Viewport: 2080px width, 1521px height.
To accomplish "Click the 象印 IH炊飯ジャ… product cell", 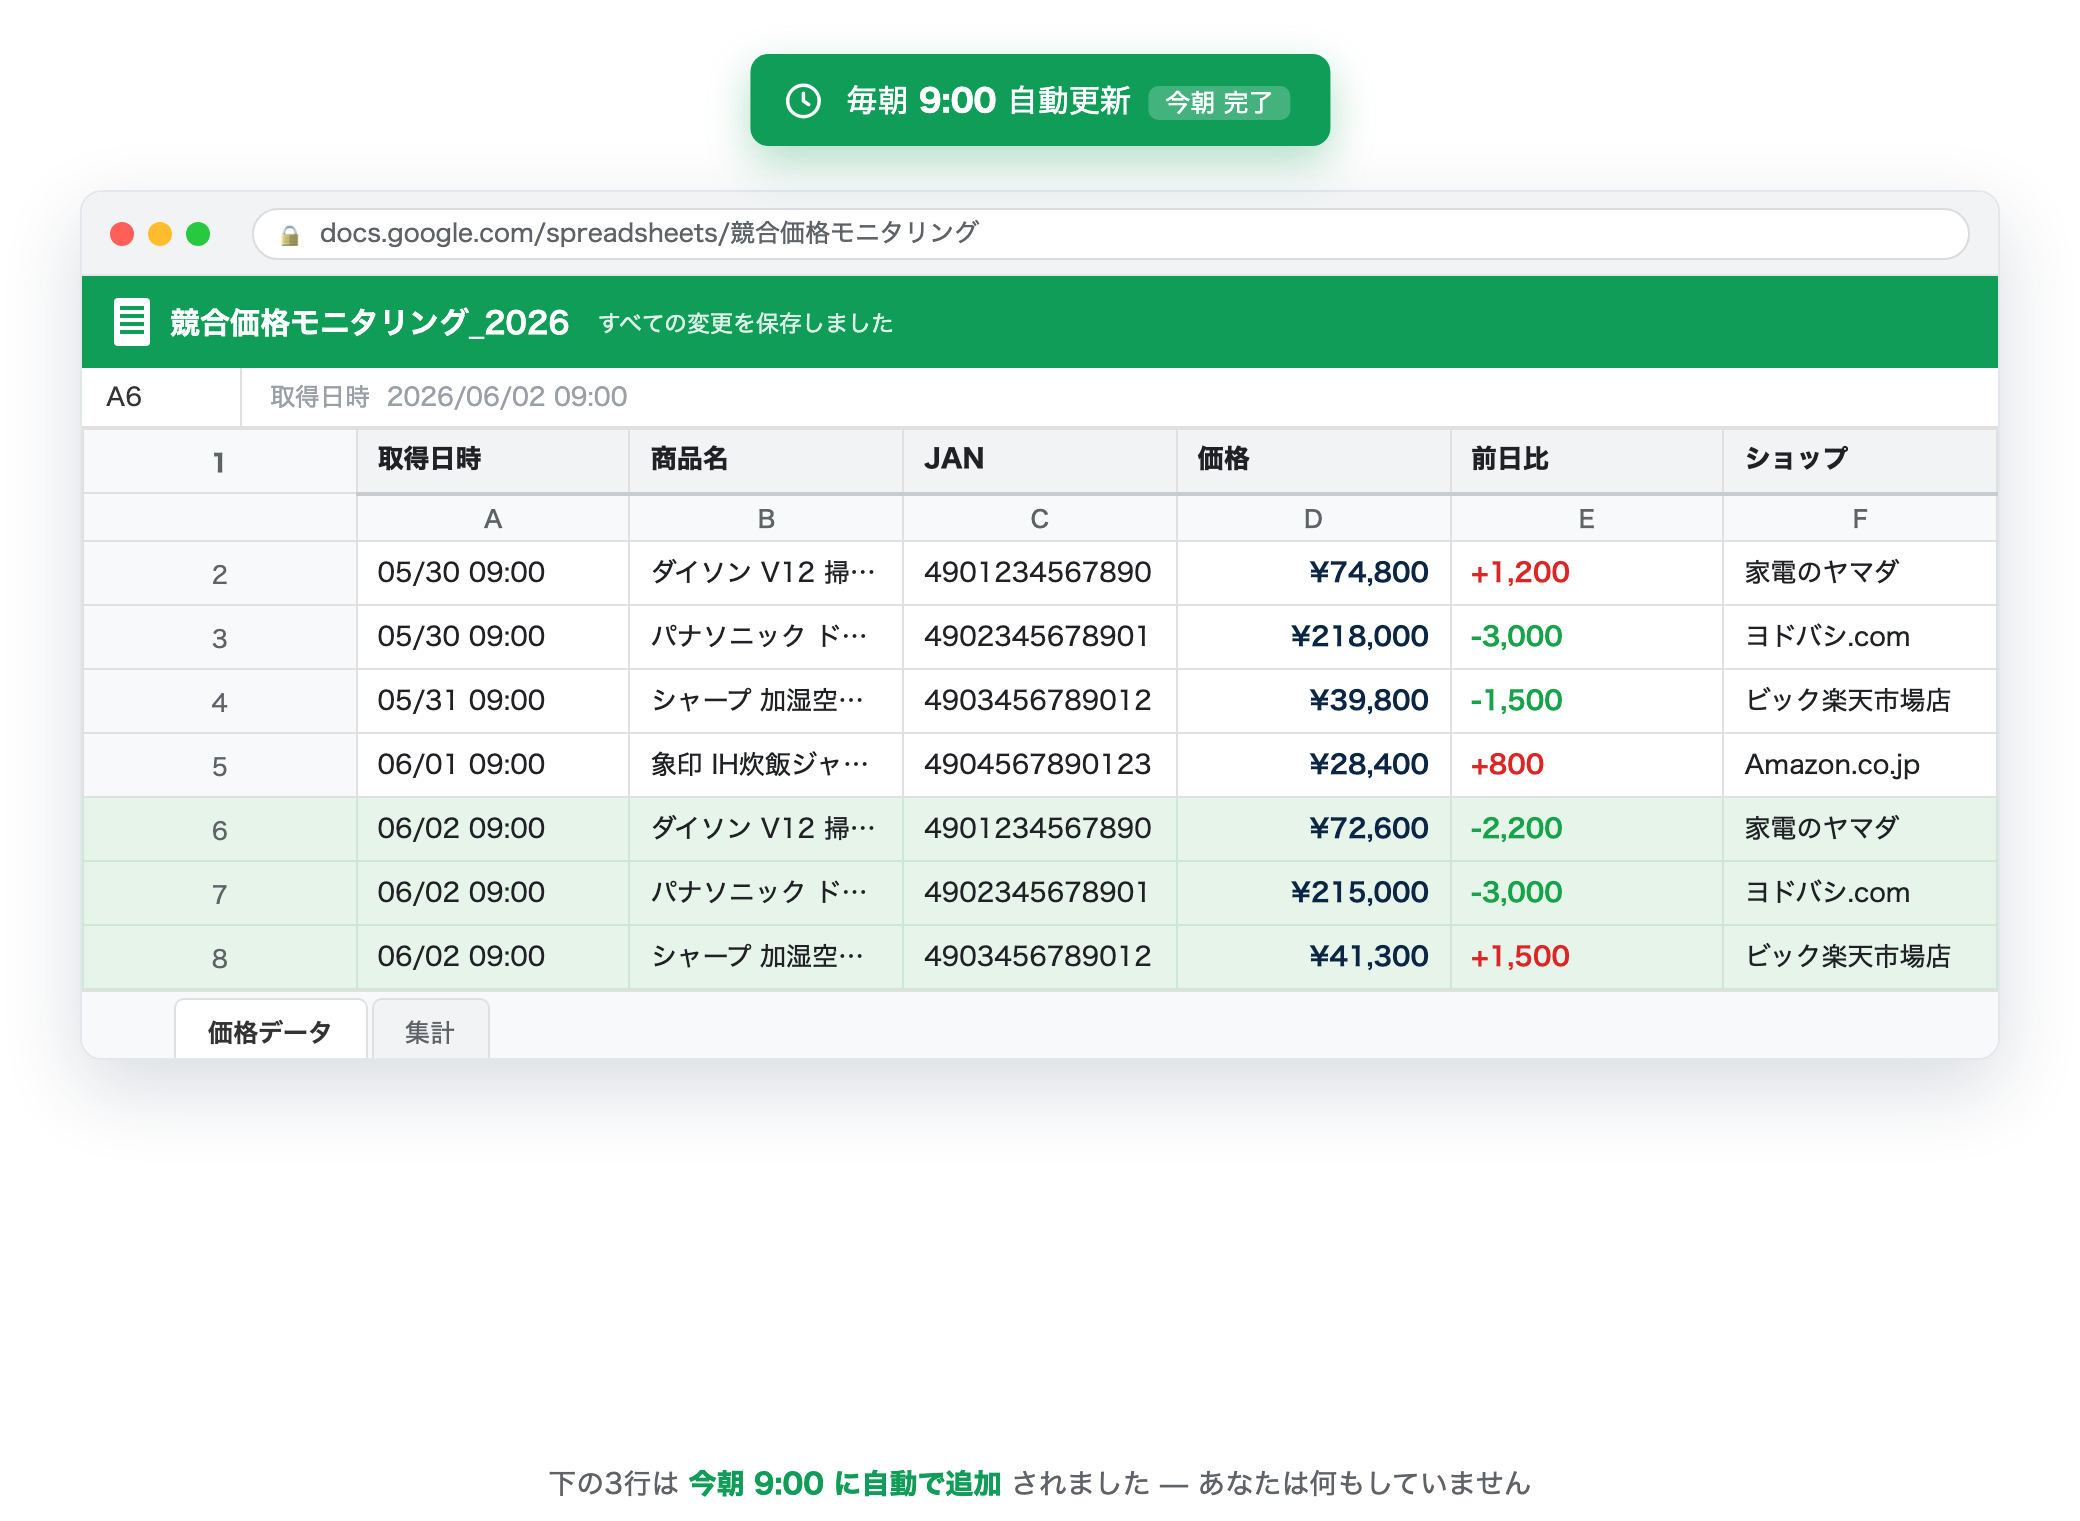I will tap(765, 765).
